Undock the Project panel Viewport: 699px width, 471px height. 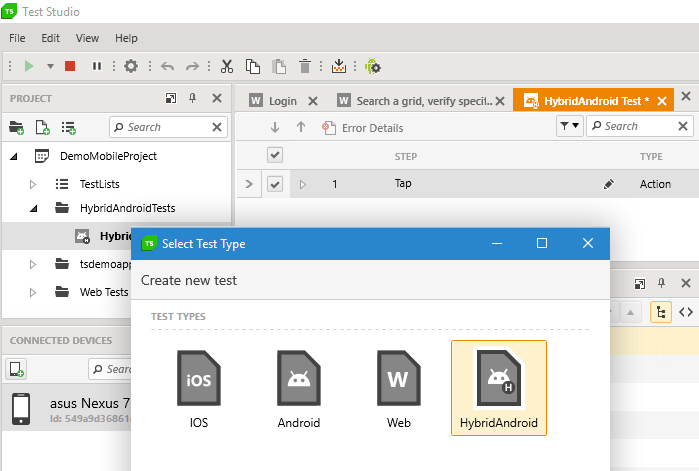pyautogui.click(x=171, y=98)
